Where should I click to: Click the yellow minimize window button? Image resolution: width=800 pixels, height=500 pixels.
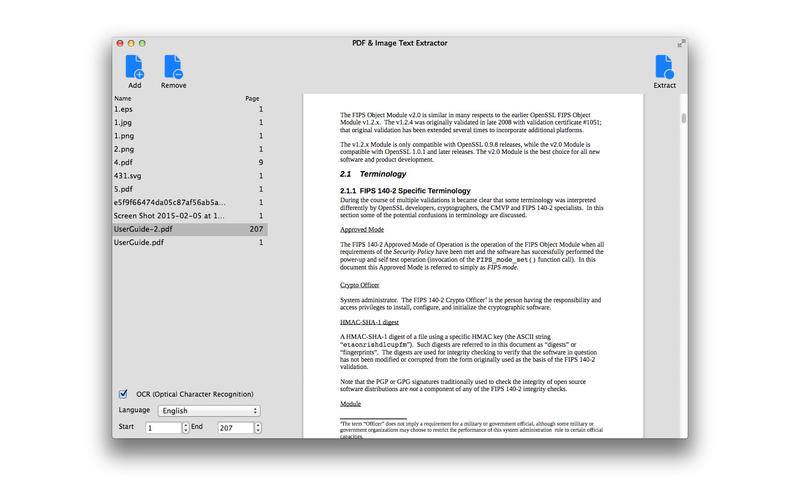[x=131, y=43]
